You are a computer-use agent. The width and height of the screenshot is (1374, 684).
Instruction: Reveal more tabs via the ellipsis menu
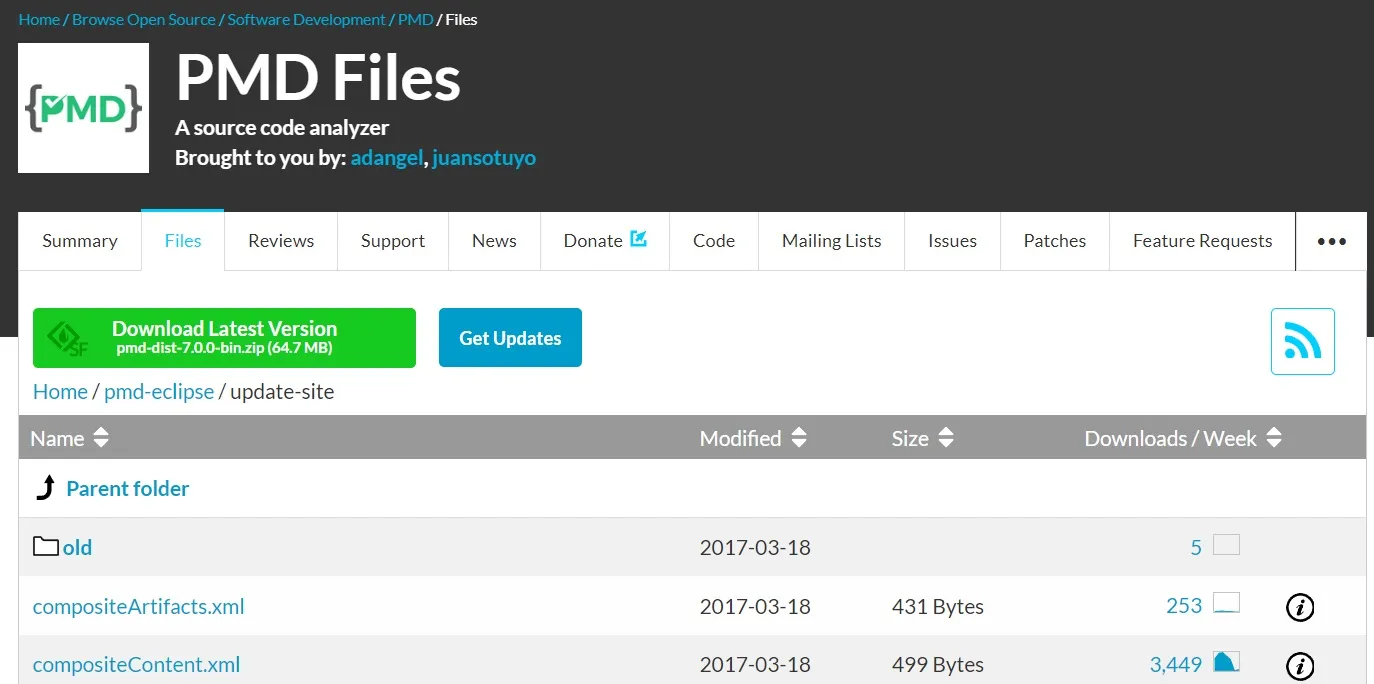pos(1331,240)
